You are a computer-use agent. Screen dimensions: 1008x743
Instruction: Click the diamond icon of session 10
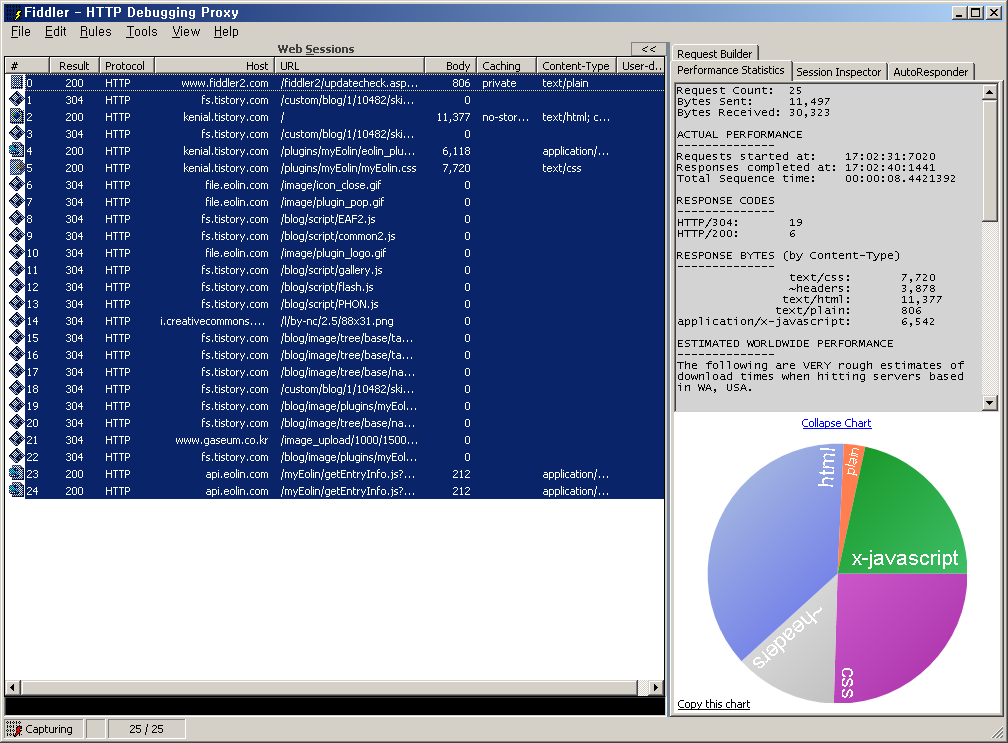(x=17, y=253)
